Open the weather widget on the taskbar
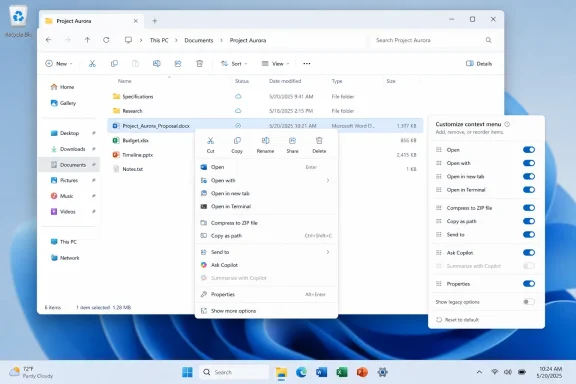The image size is (576, 384). [x=31, y=372]
